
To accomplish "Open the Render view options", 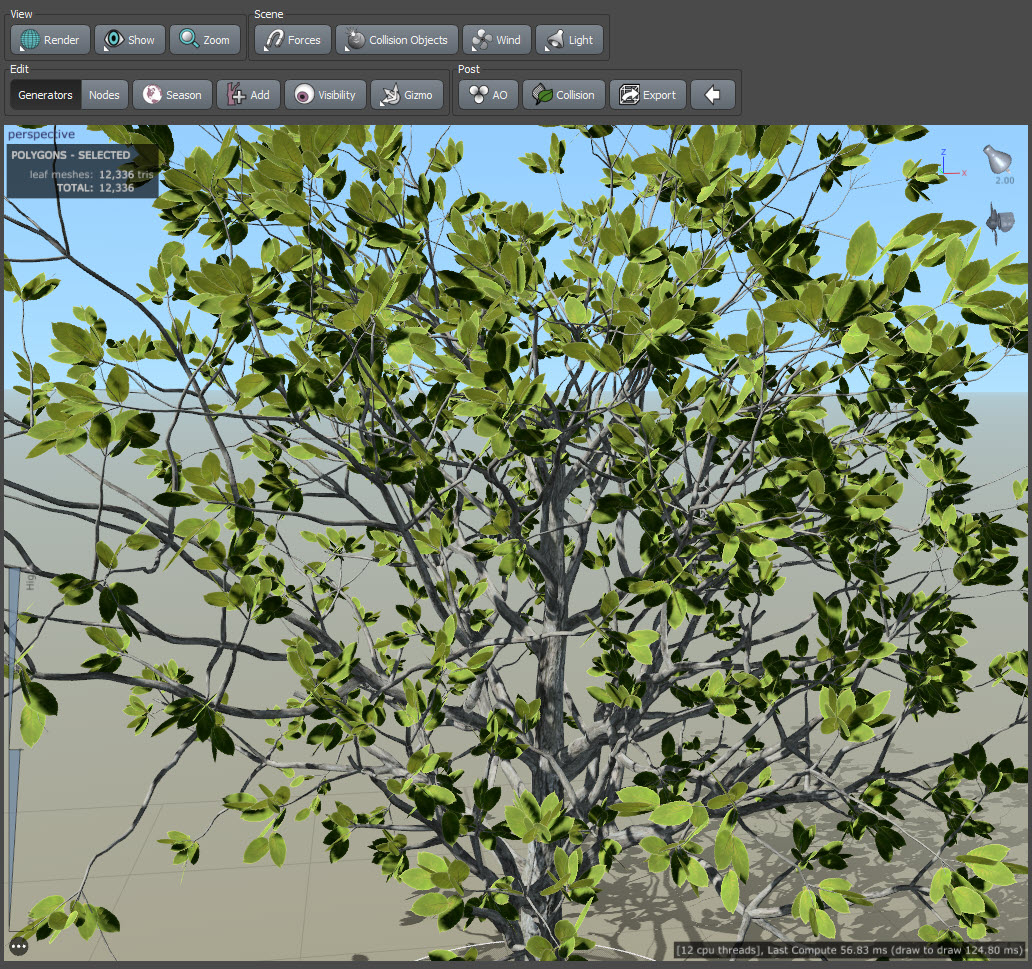I will tap(50, 39).
